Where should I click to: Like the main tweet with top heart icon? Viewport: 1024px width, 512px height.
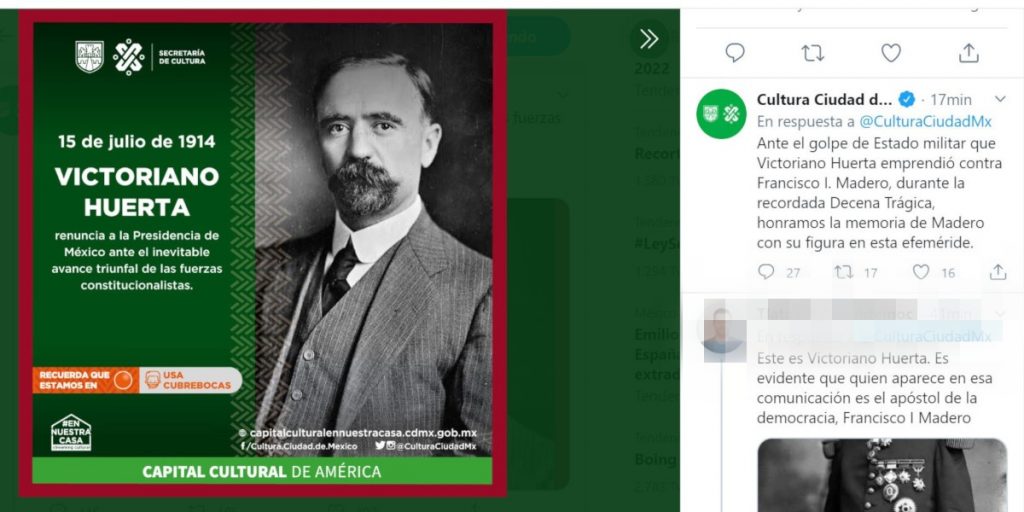(x=891, y=53)
